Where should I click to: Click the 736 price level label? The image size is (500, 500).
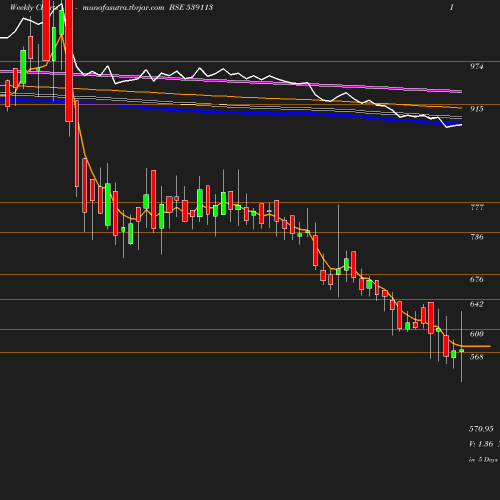point(476,237)
